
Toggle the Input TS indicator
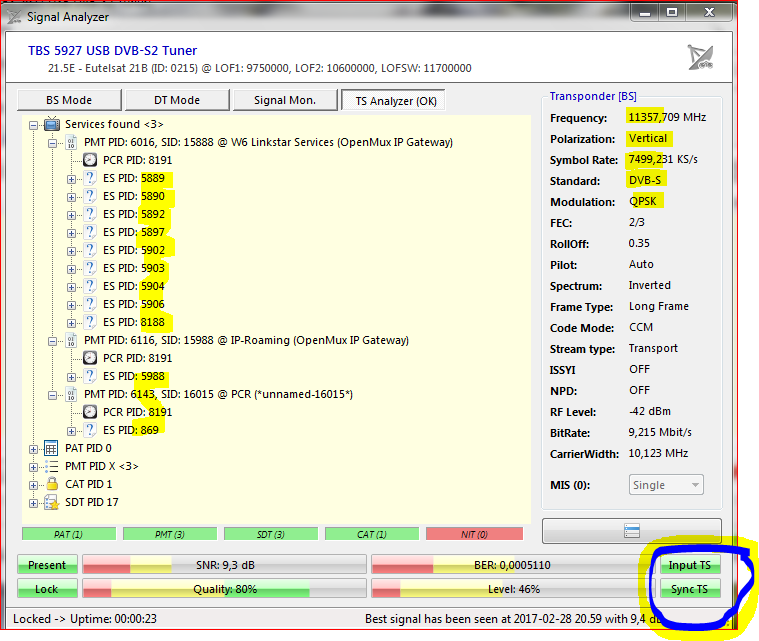point(690,566)
